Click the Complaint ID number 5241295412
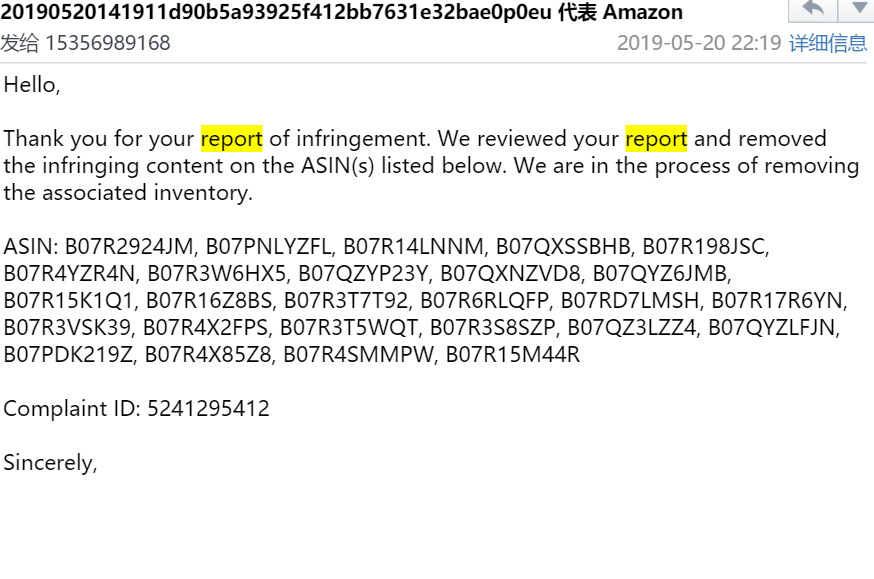The width and height of the screenshot is (874, 579). pos(208,408)
